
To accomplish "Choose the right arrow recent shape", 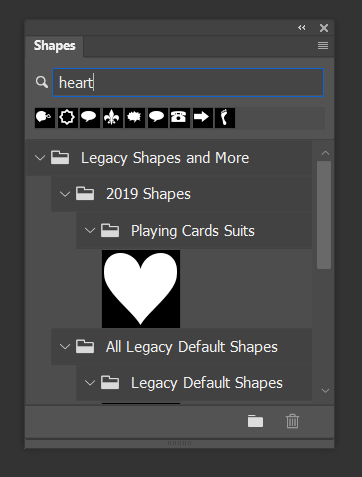I will coord(202,118).
